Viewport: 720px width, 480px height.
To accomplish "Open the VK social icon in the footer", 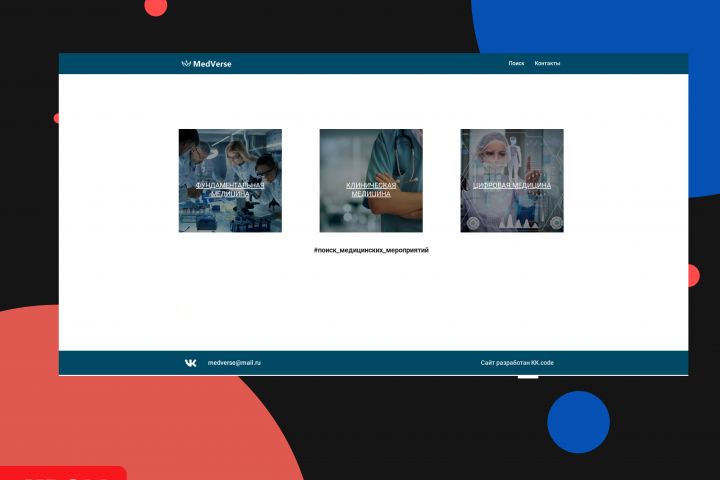I will [x=191, y=363].
